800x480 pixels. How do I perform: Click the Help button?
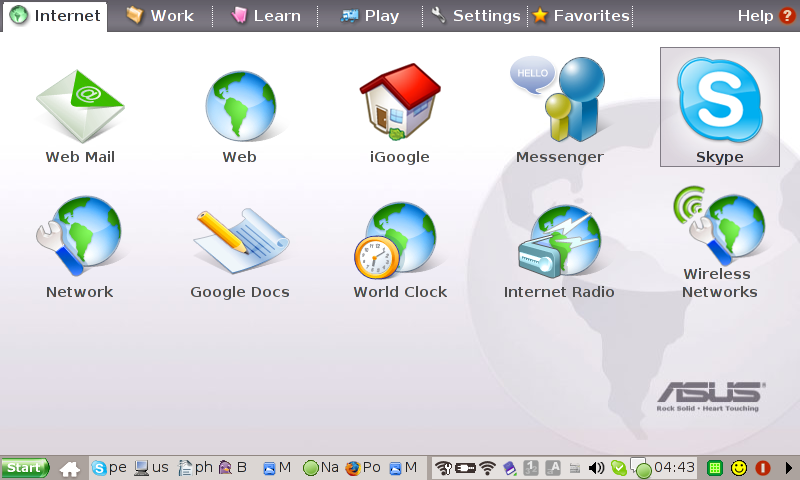[x=766, y=16]
